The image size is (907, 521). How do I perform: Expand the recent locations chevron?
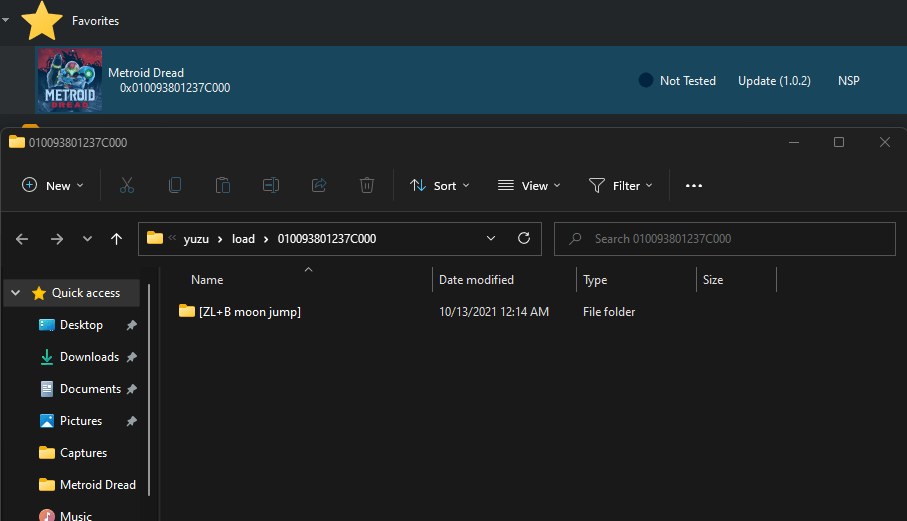[x=87, y=238]
